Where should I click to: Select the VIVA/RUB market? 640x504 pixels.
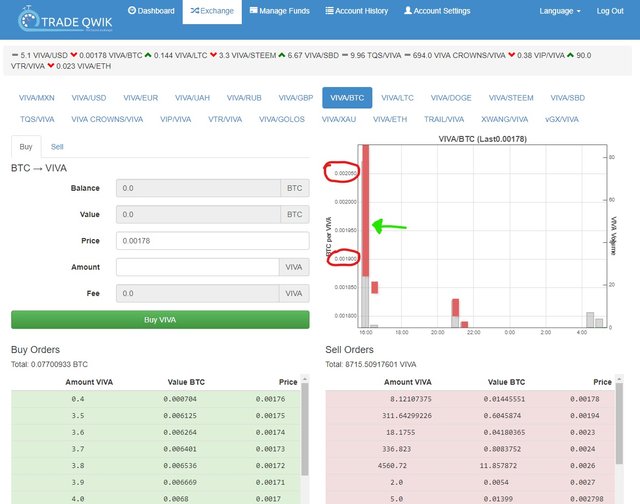coord(244,98)
